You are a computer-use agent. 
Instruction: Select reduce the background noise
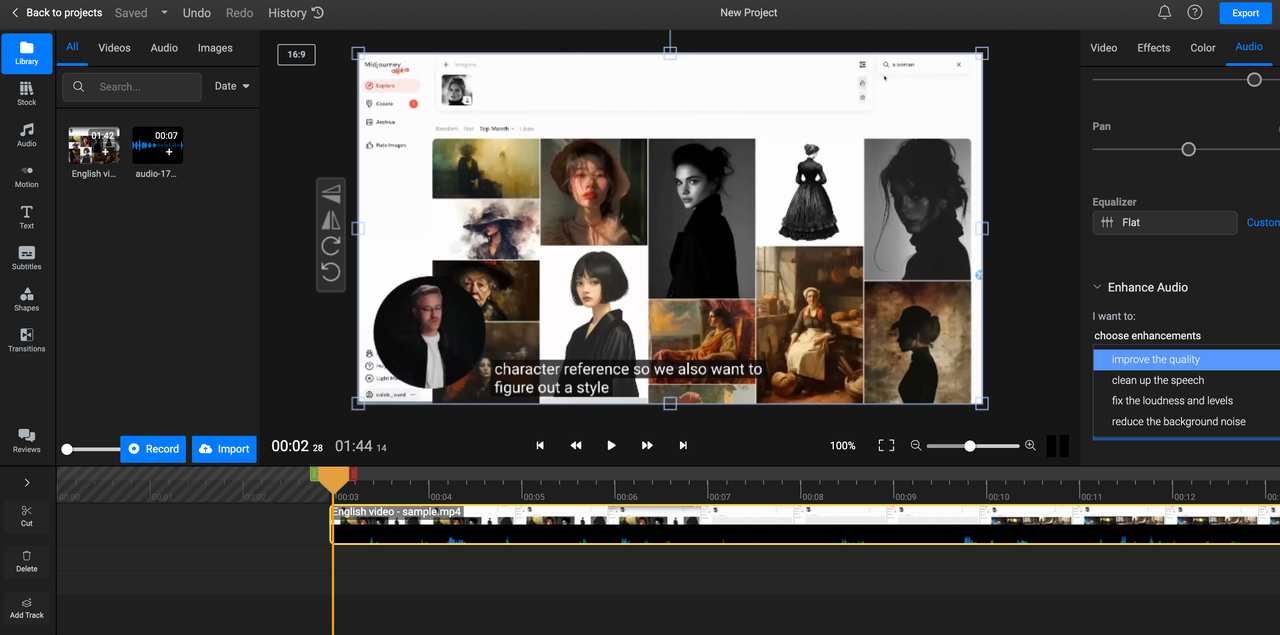coord(1186,422)
